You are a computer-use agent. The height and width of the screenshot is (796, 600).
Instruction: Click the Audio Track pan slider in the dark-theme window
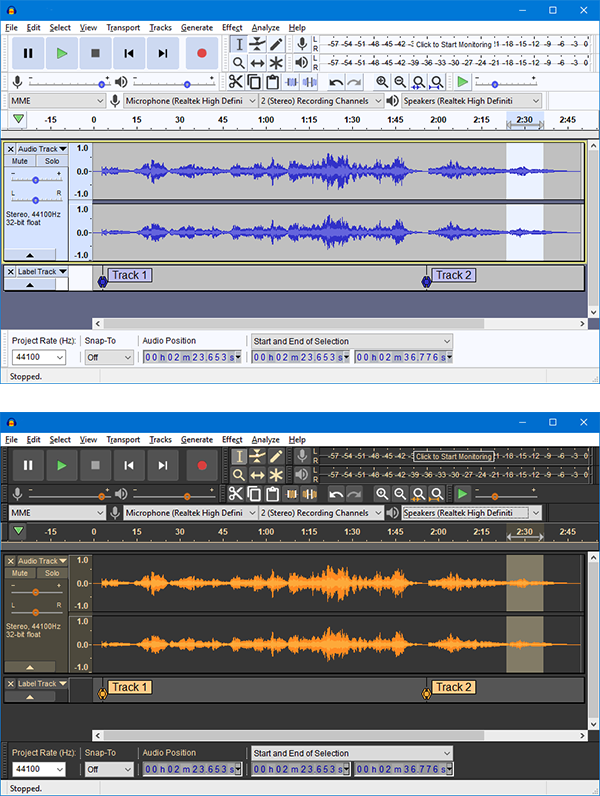[x=36, y=612]
